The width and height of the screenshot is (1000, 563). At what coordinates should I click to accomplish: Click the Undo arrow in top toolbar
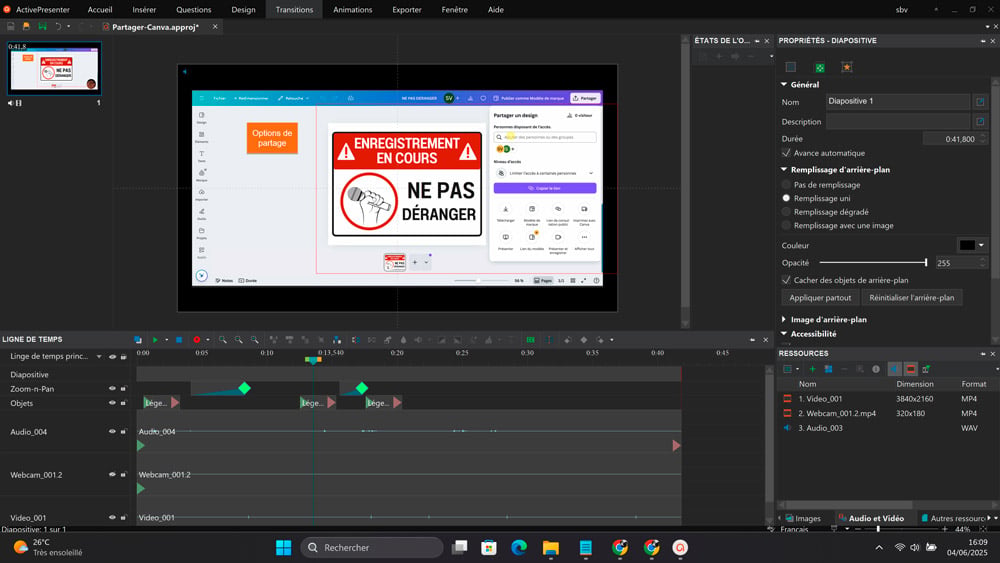(x=58, y=27)
